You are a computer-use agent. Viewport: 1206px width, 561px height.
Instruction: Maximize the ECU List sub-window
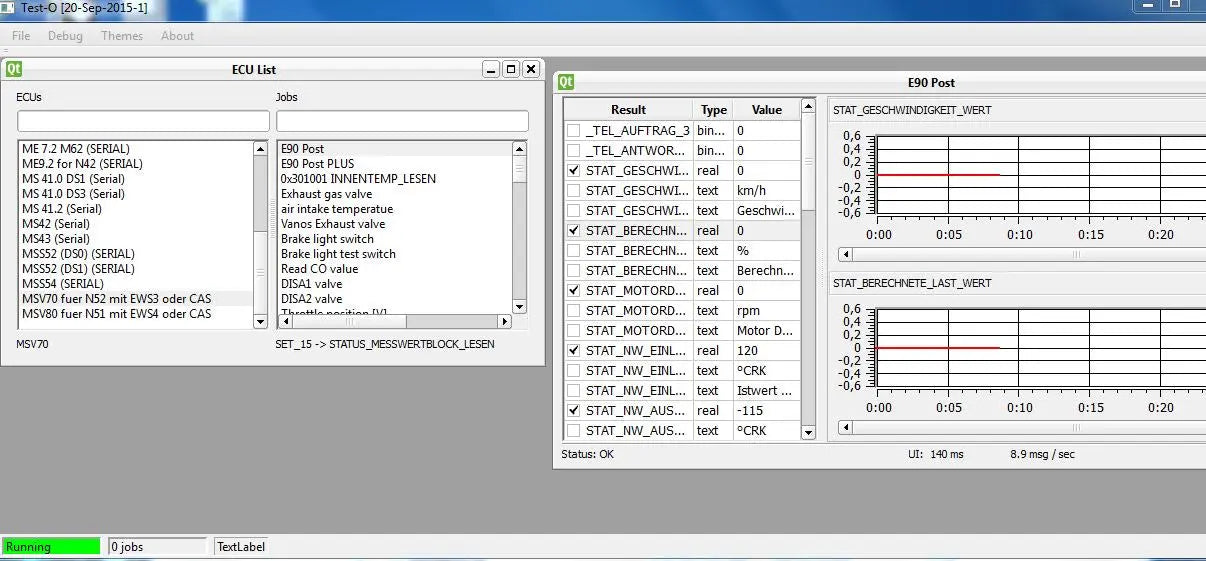[511, 69]
